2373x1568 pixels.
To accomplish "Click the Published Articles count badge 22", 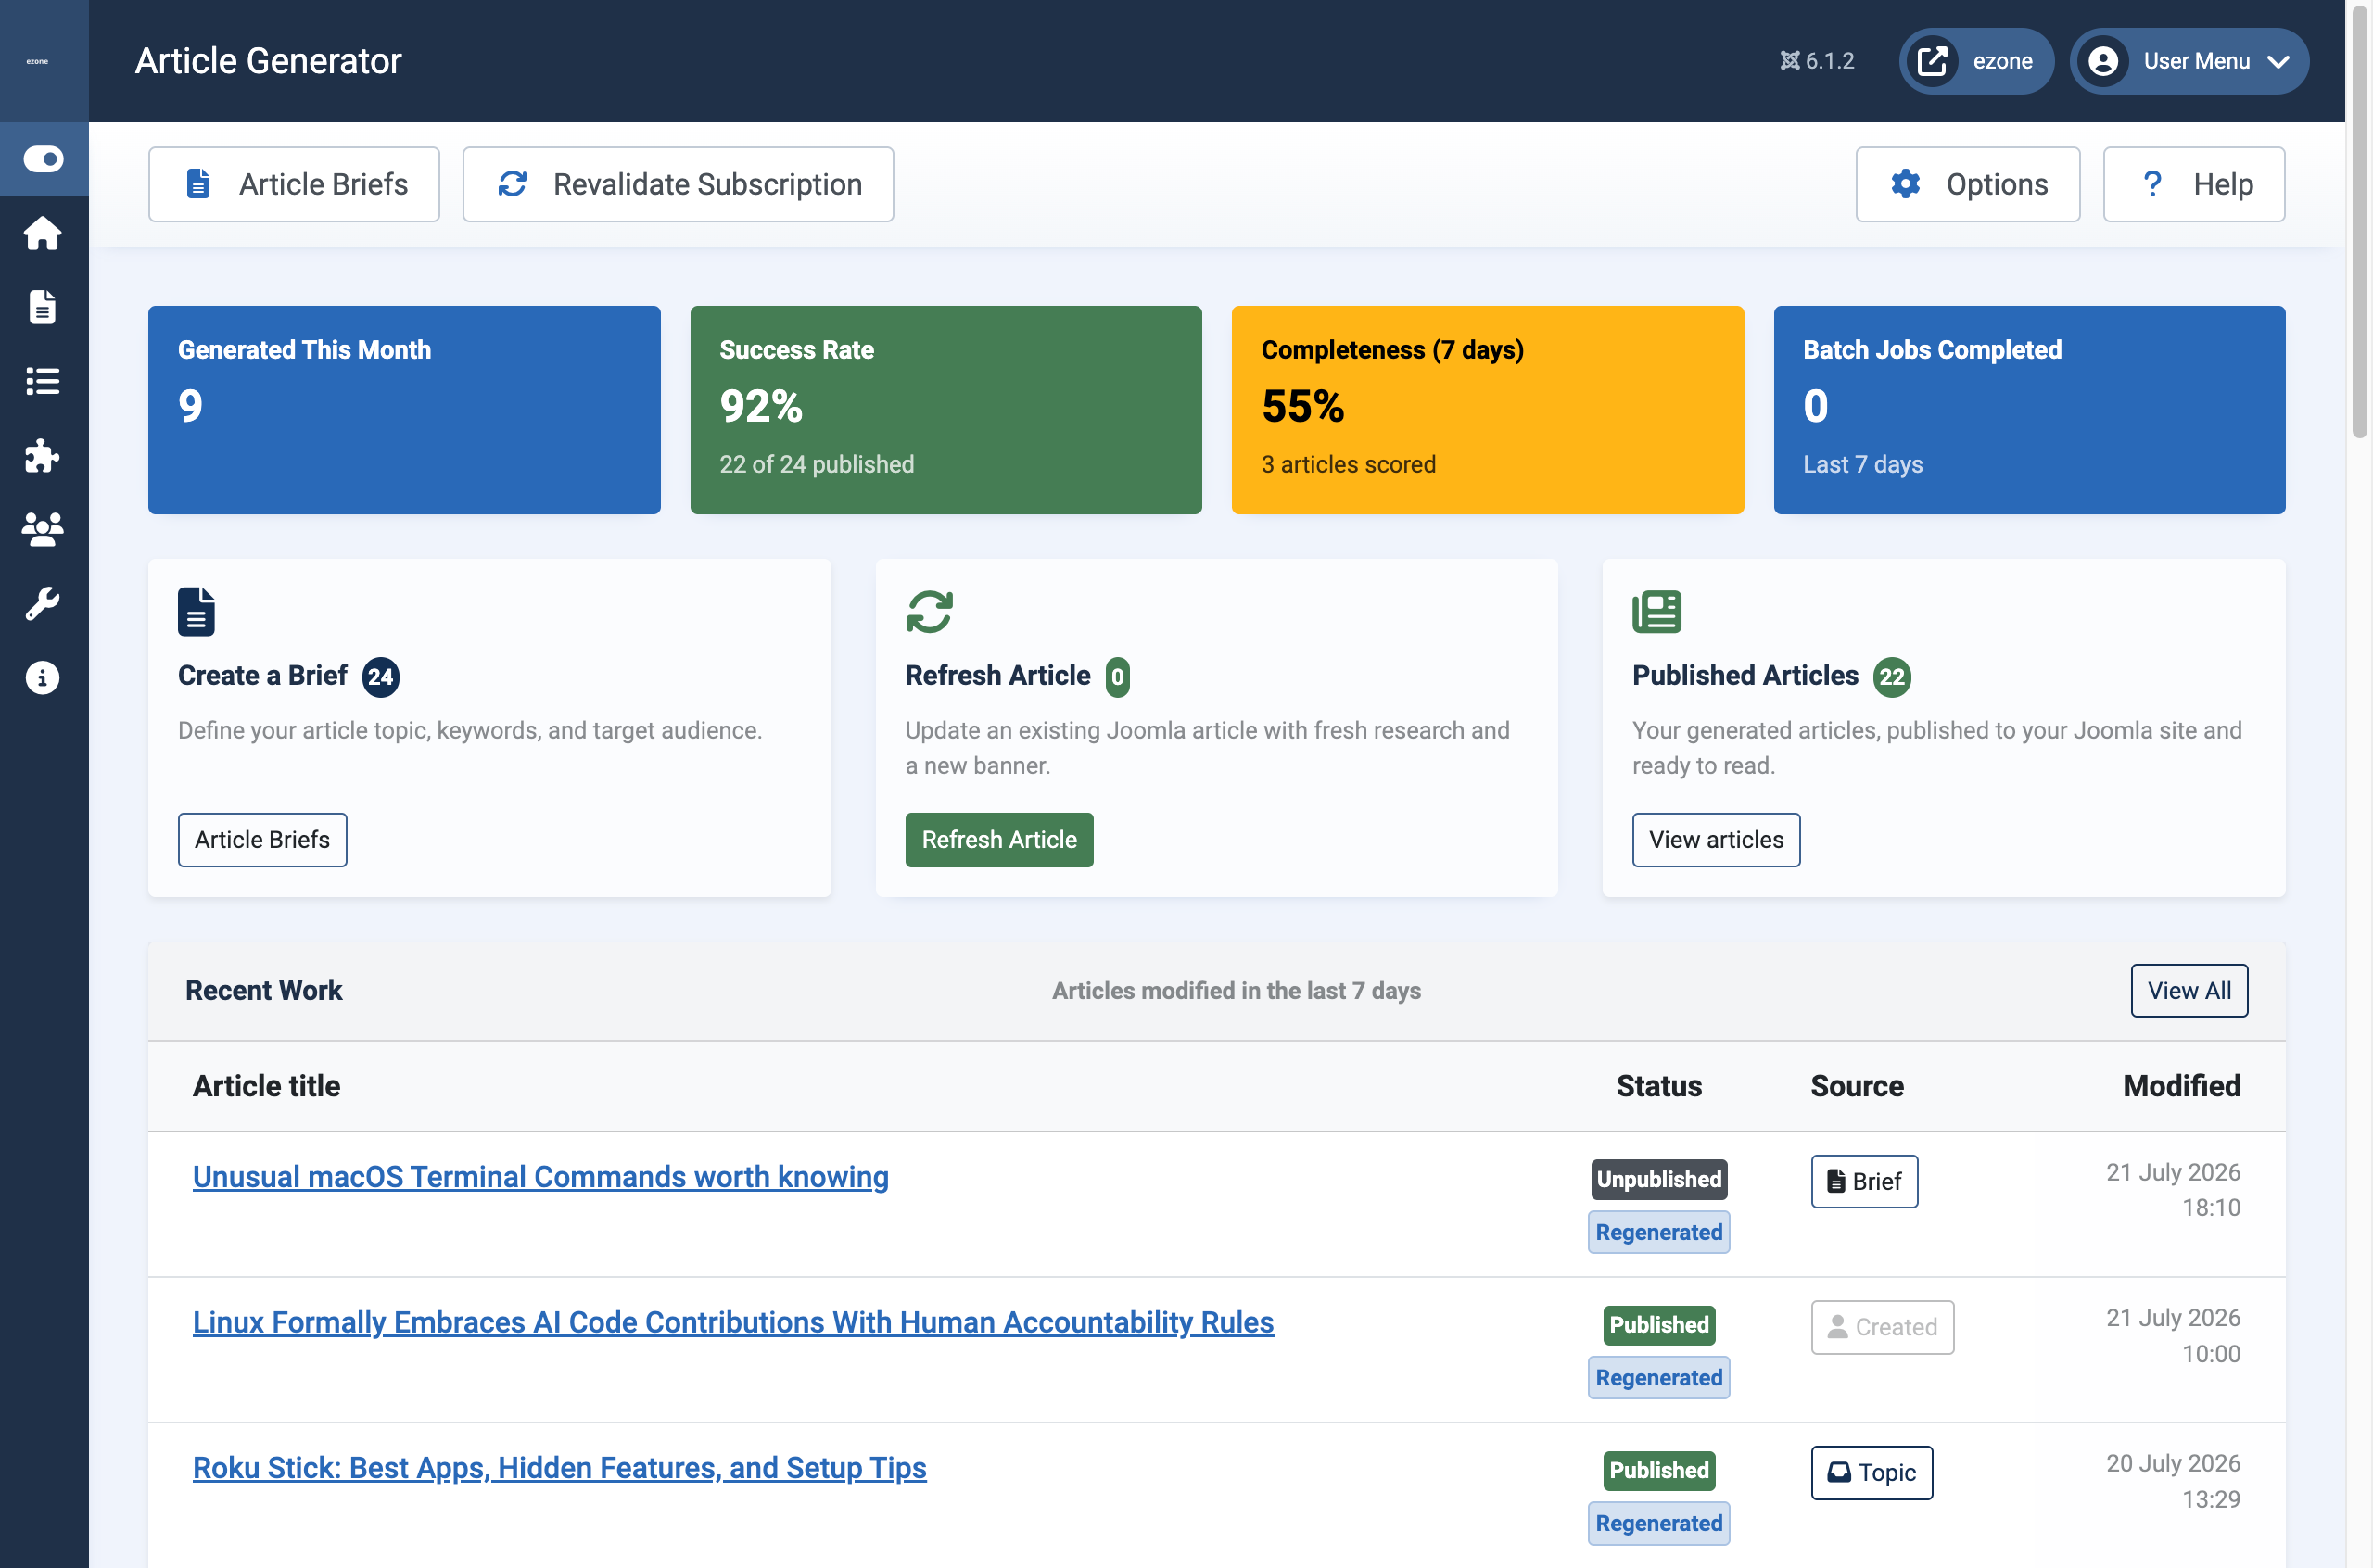I will [1891, 677].
